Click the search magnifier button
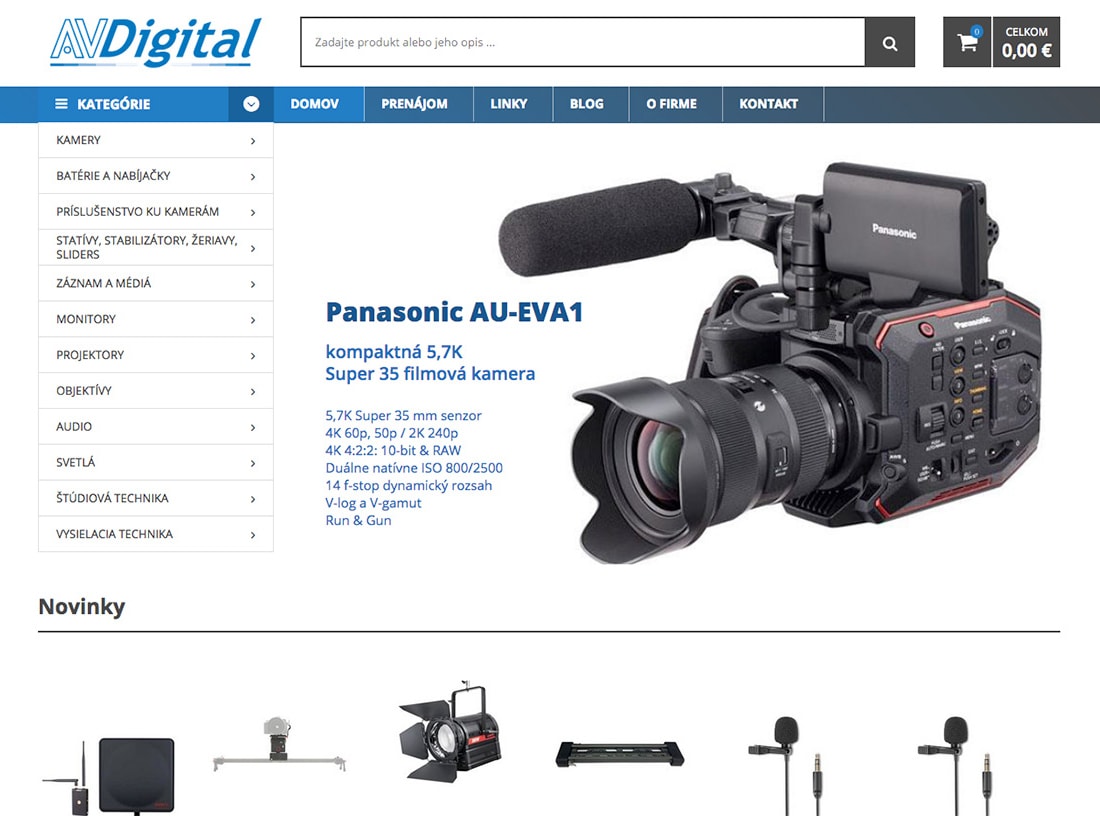The image size is (1100, 816). pyautogui.click(x=890, y=43)
